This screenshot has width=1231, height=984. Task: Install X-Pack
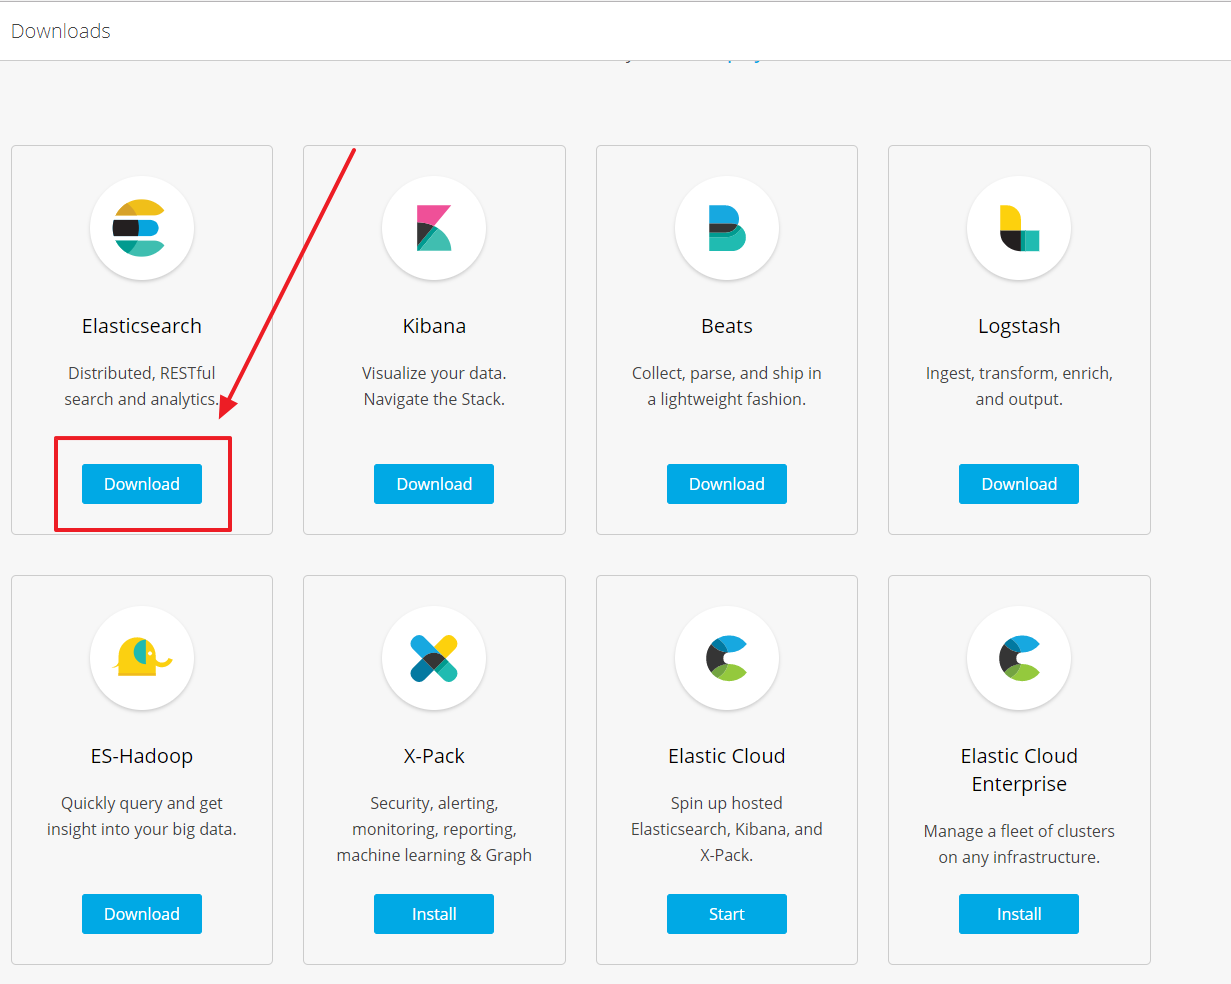tap(434, 914)
